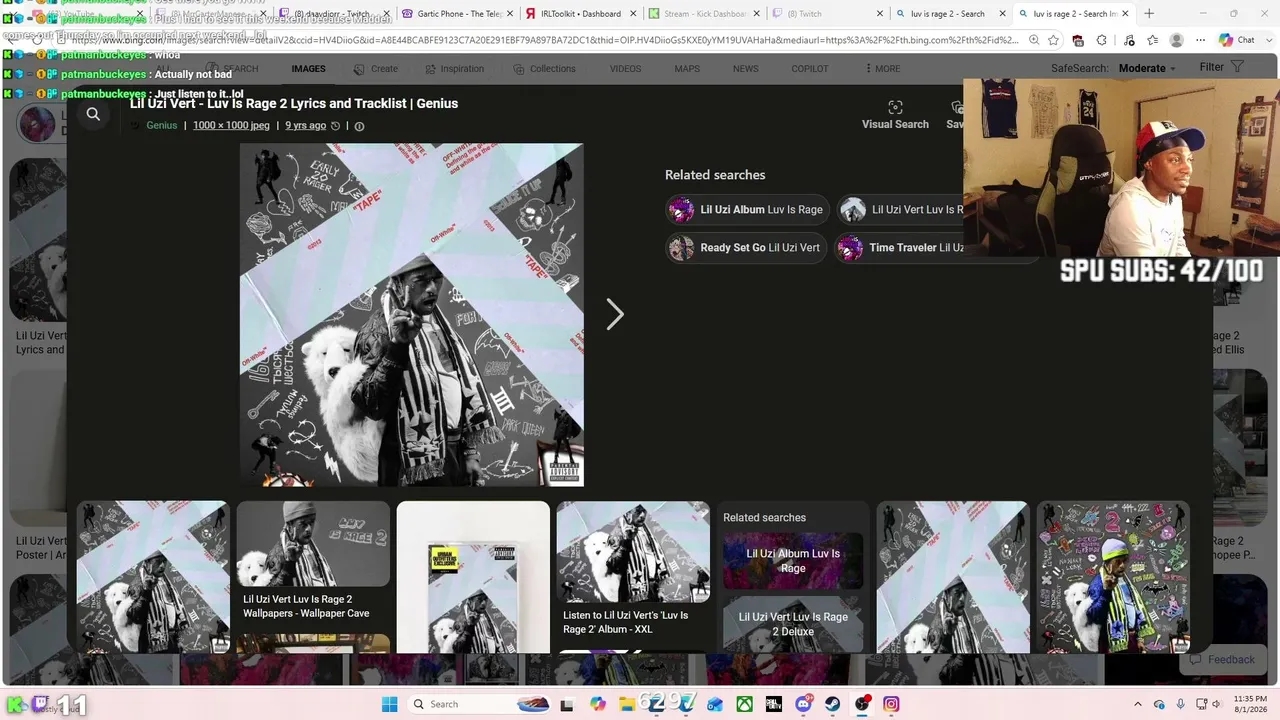
Task: Switch to the VIDEOS tab
Action: 625,69
